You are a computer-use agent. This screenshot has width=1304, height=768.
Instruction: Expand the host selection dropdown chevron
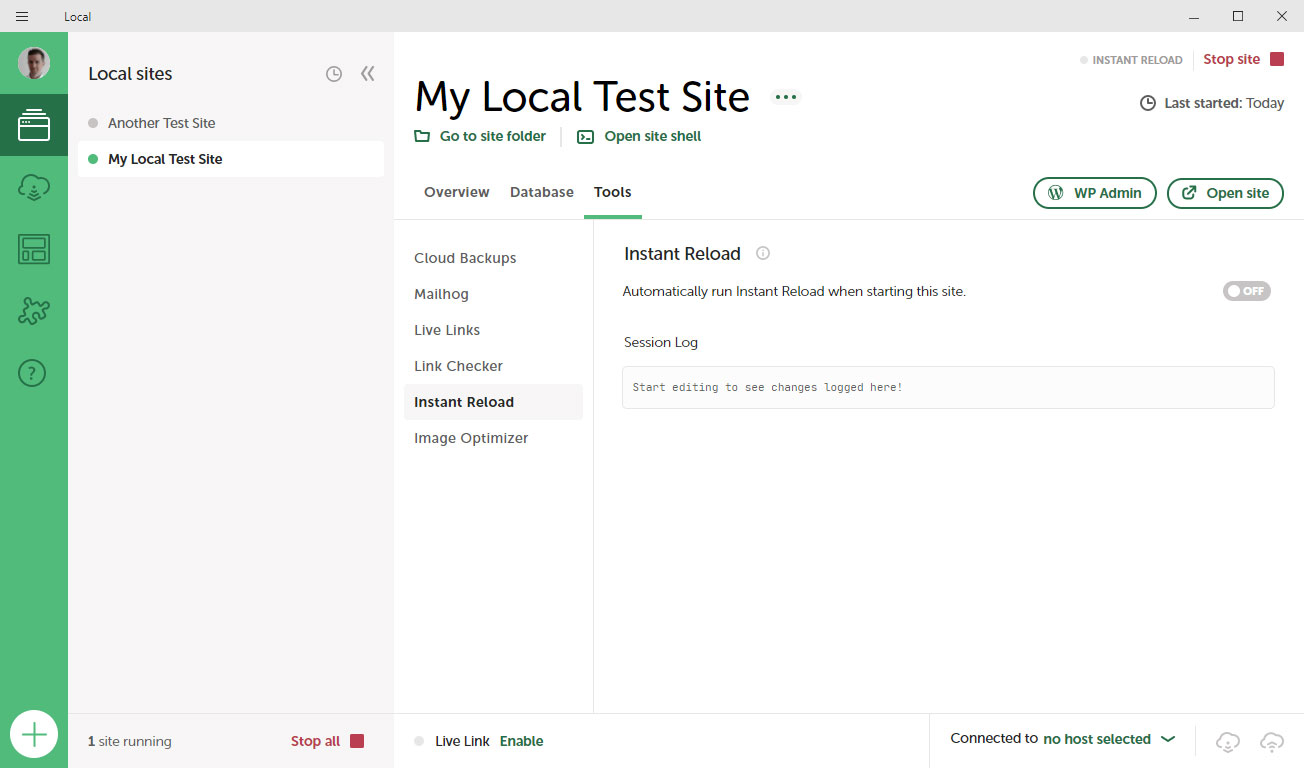click(x=1167, y=739)
